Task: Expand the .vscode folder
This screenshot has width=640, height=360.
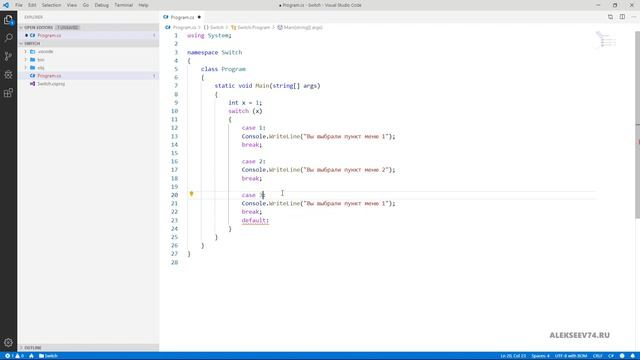Action: pyautogui.click(x=26, y=51)
